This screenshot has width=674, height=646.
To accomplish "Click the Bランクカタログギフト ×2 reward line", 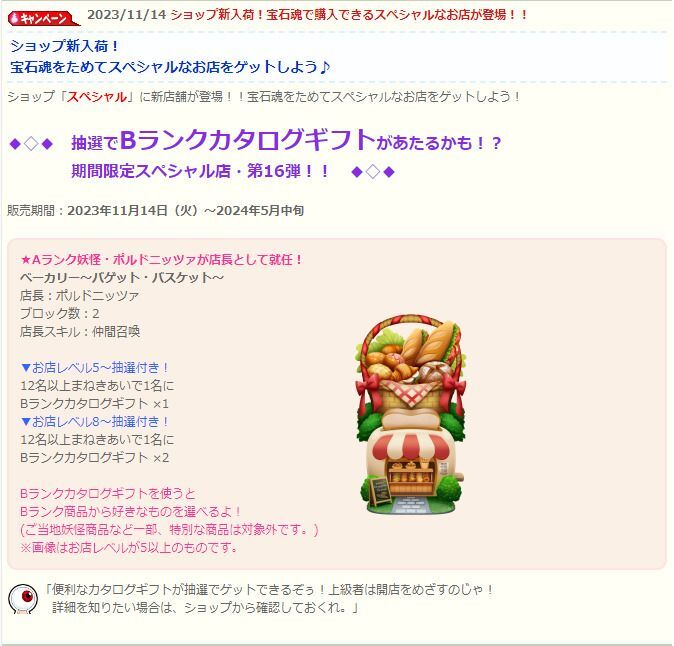I will pos(95,458).
